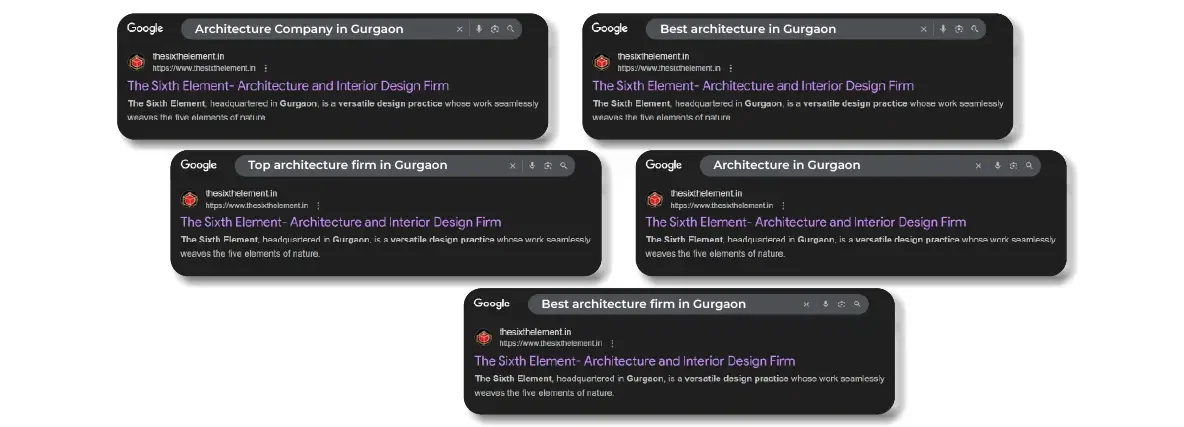Click microphone in 'Architecture Company in Gurgaon' search
1184x427 pixels.
click(479, 29)
